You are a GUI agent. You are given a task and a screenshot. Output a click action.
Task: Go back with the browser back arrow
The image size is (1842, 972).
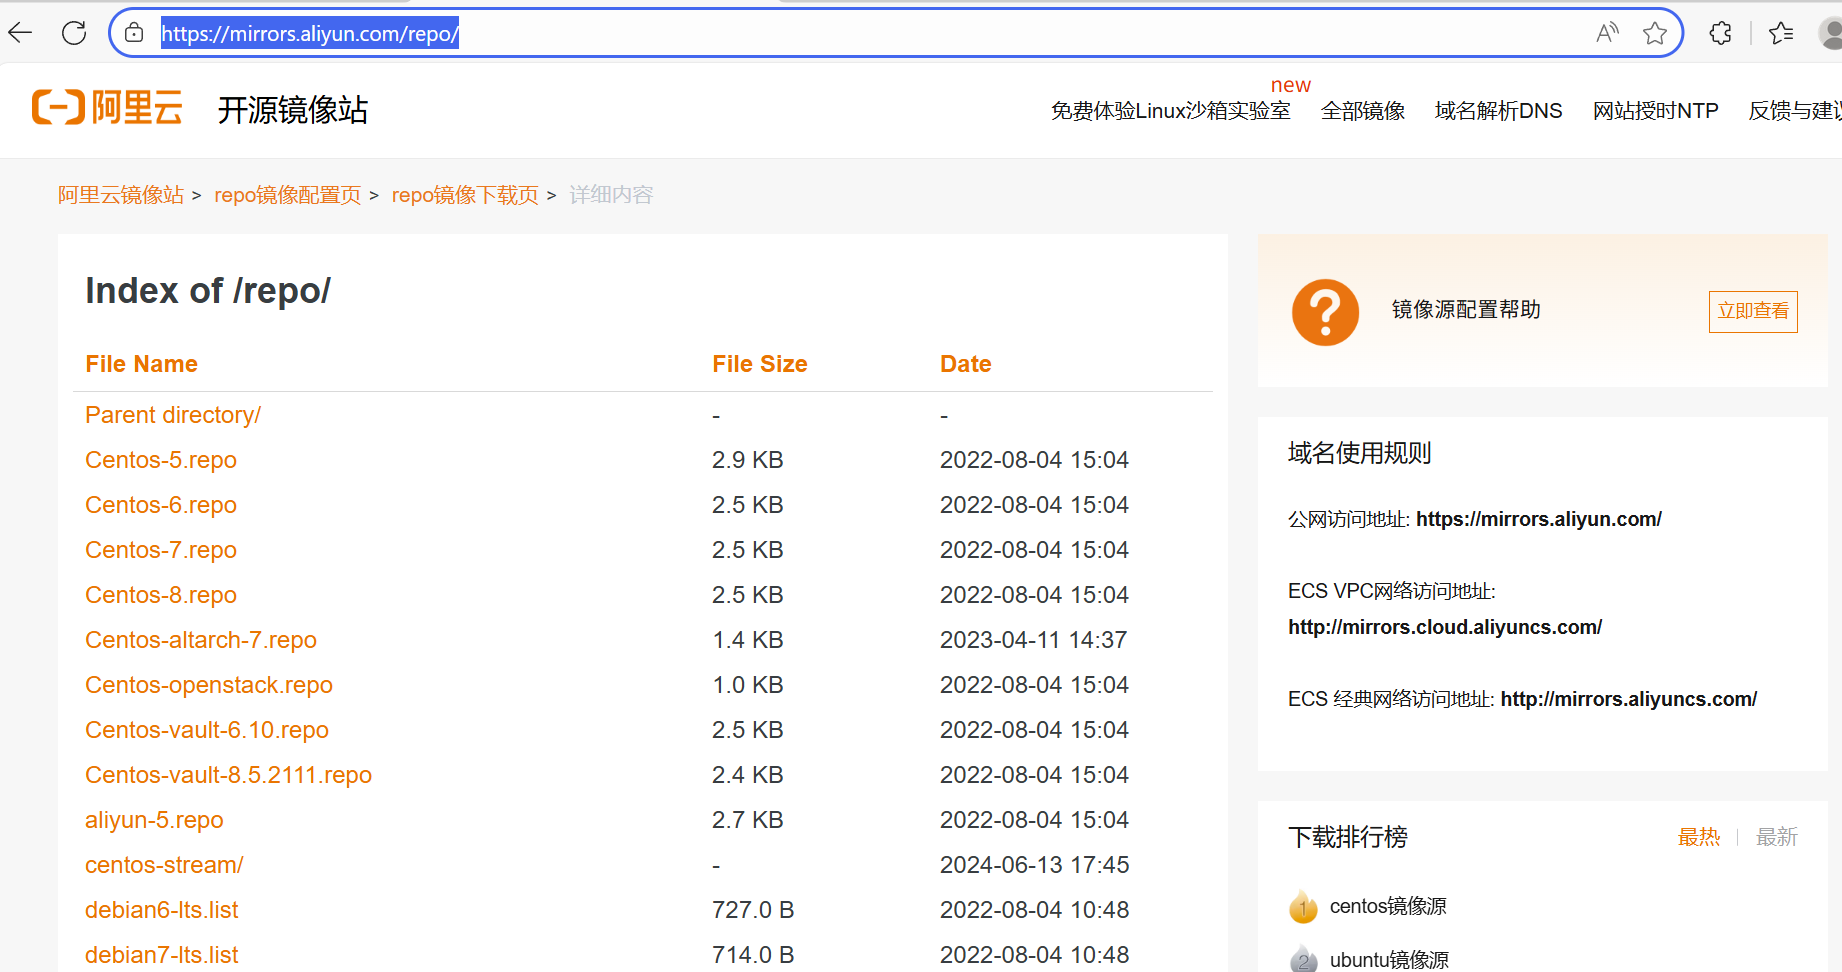tap(20, 33)
